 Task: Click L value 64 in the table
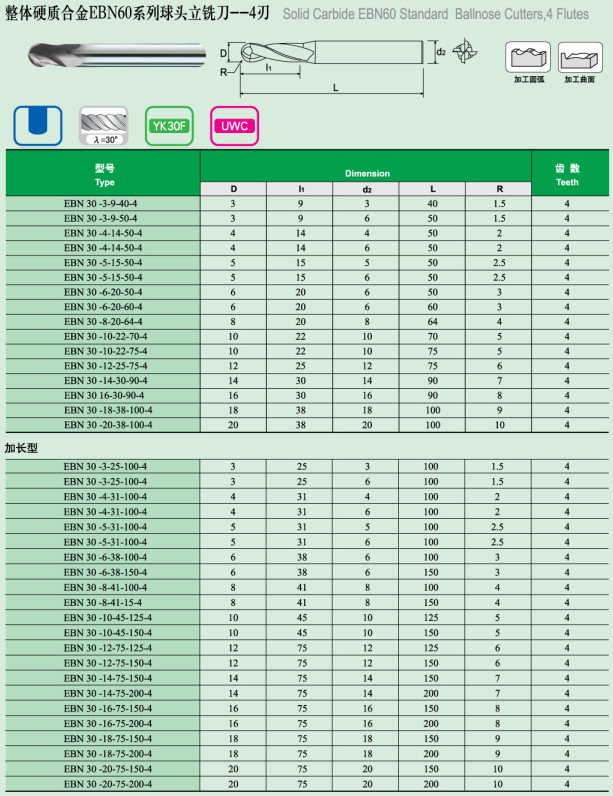tap(432, 321)
